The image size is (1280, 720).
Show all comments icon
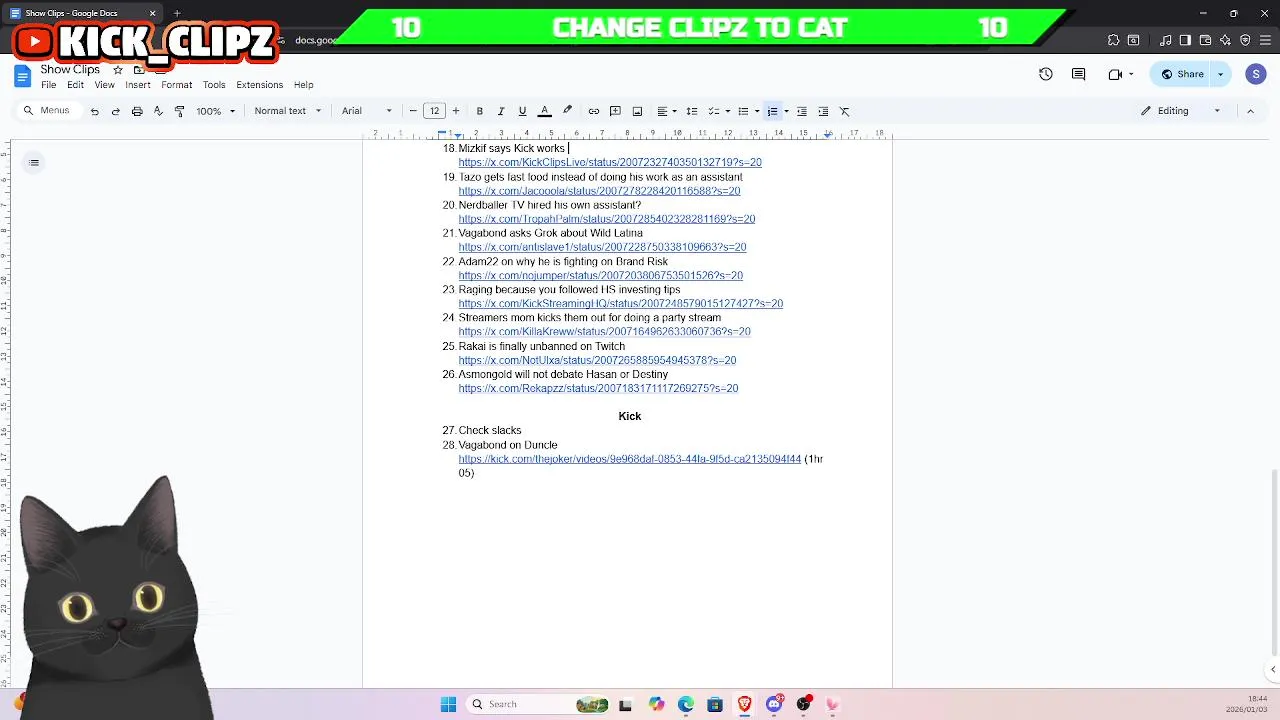tap(1078, 74)
